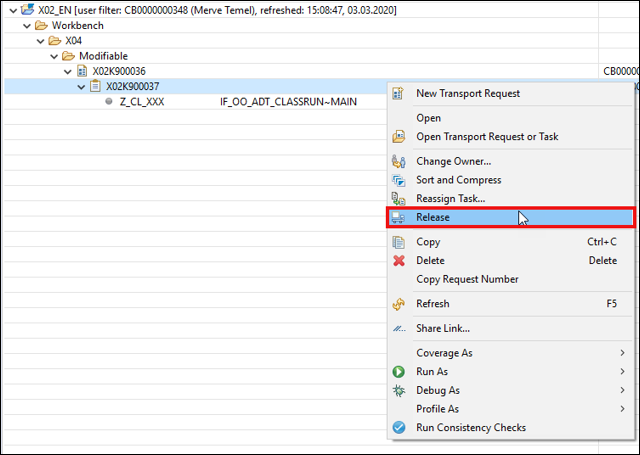The height and width of the screenshot is (455, 640).
Task: Click the Reassign Task icon
Action: pyautogui.click(x=399, y=199)
